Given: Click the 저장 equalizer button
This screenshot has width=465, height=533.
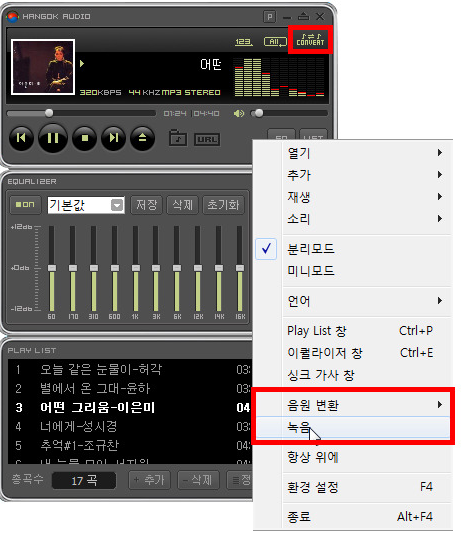Looking at the screenshot, I should [147, 205].
